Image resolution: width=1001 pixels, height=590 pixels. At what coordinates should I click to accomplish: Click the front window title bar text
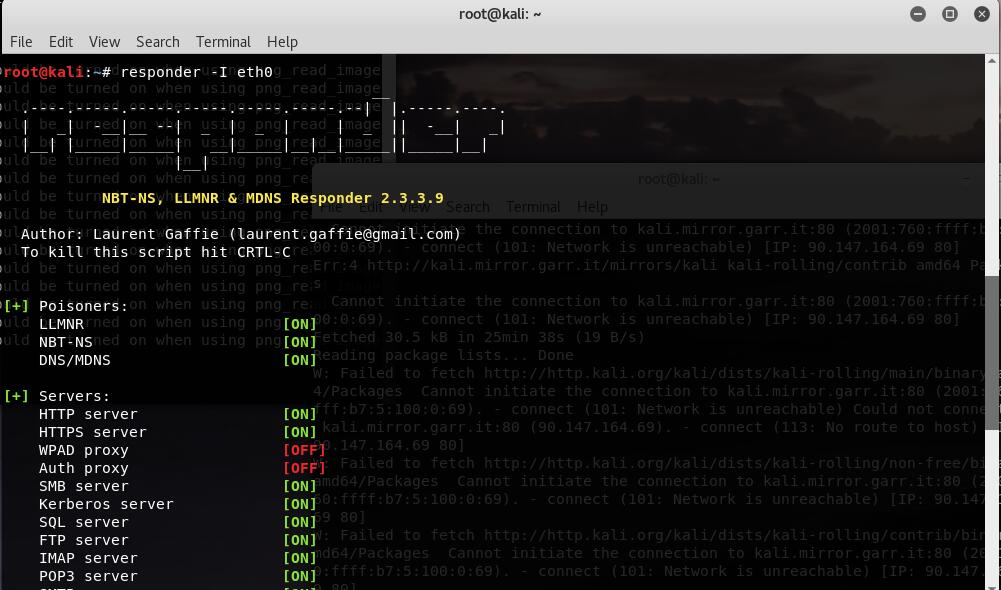point(500,14)
